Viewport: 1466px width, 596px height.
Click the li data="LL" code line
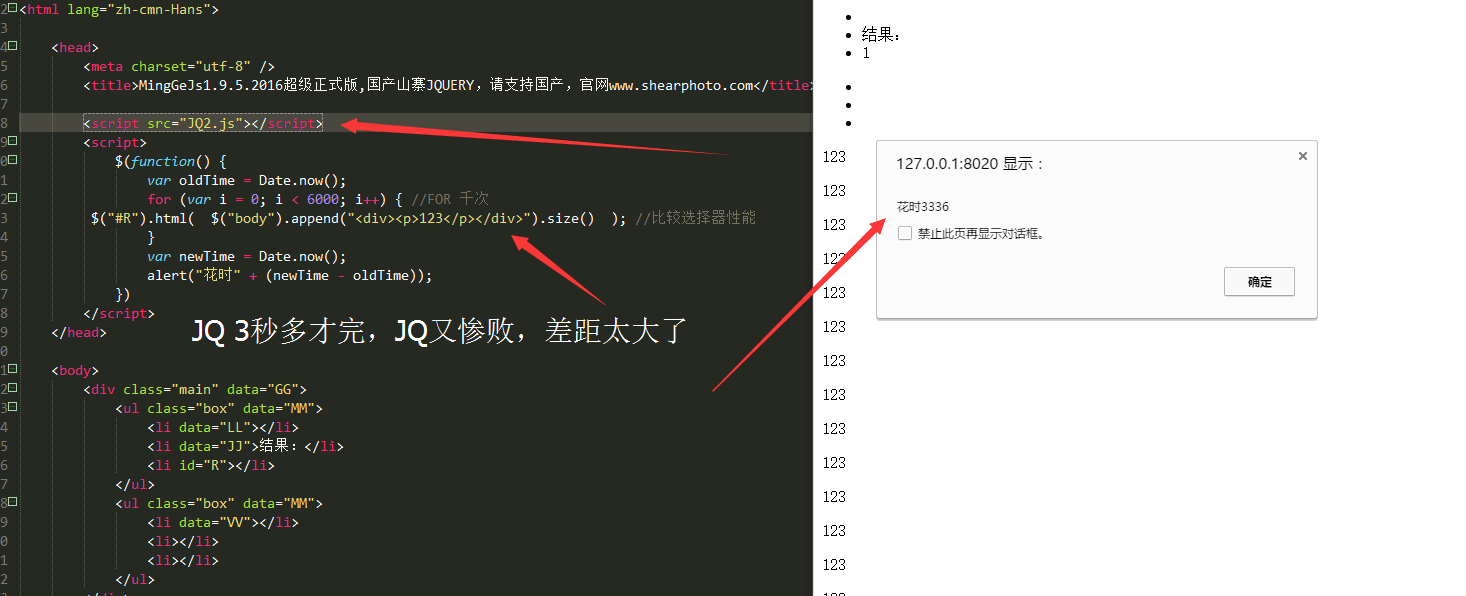222,427
